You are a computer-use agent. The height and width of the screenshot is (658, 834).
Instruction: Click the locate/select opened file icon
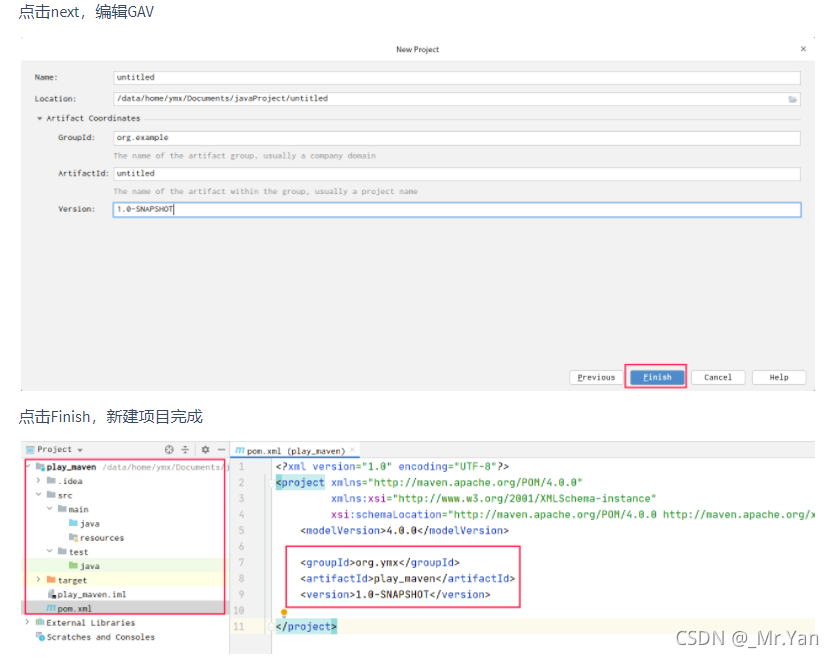[169, 449]
